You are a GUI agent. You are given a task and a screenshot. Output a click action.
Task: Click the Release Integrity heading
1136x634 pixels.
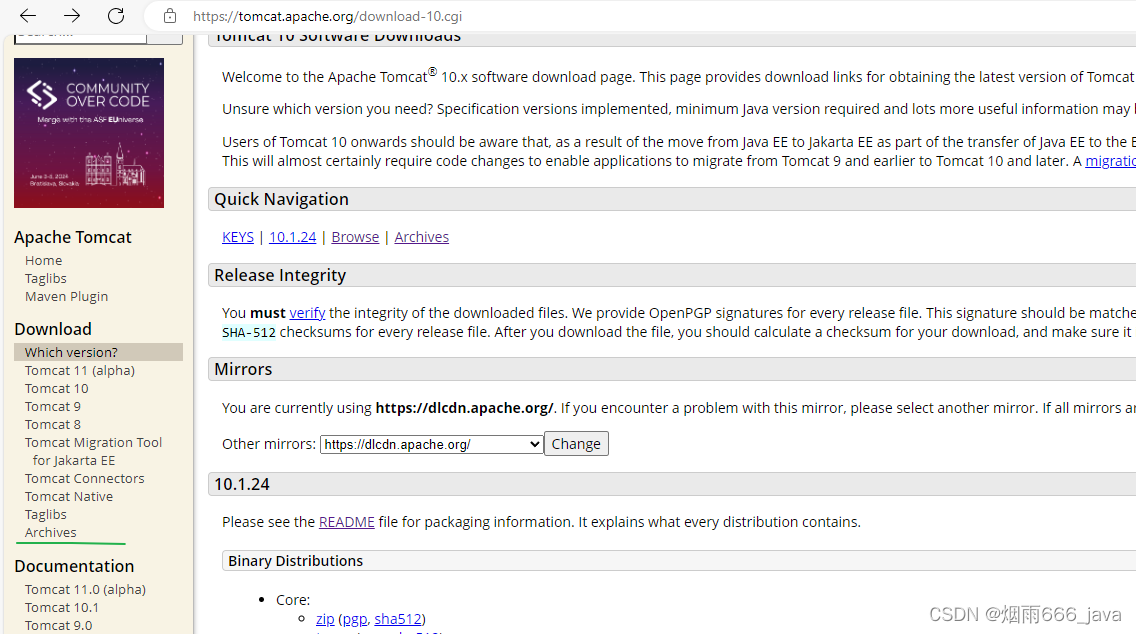pos(280,275)
